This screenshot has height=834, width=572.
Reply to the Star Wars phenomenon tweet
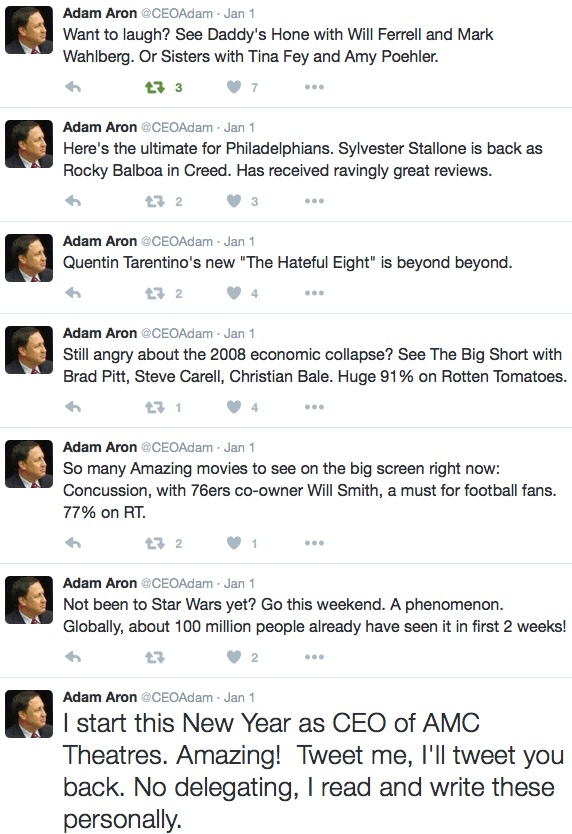73,657
